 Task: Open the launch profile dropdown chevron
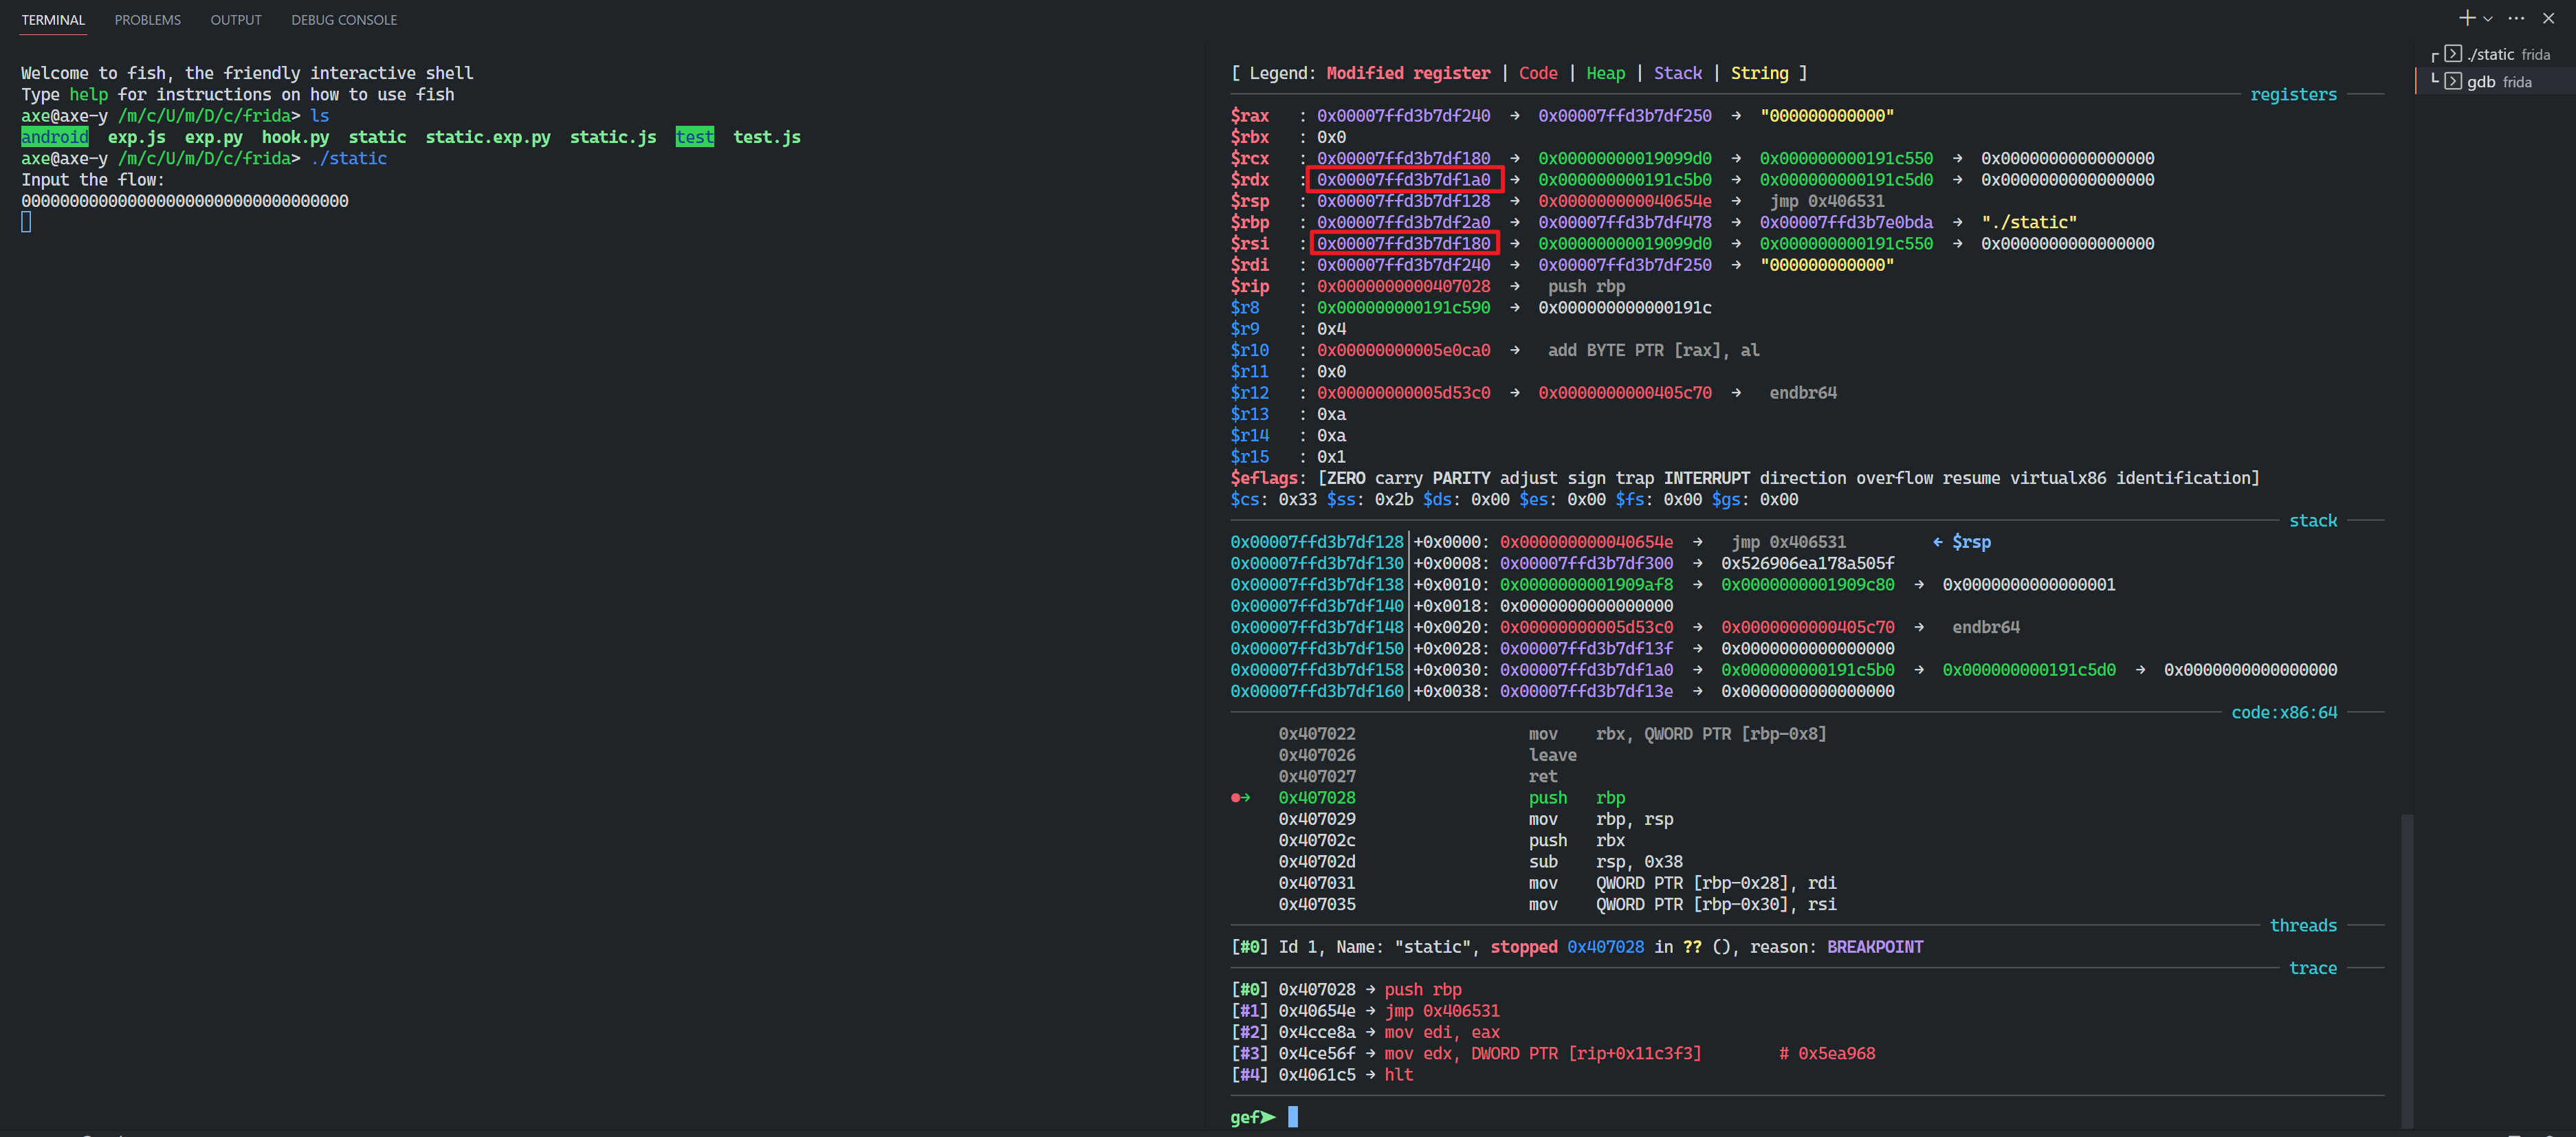coord(2488,19)
